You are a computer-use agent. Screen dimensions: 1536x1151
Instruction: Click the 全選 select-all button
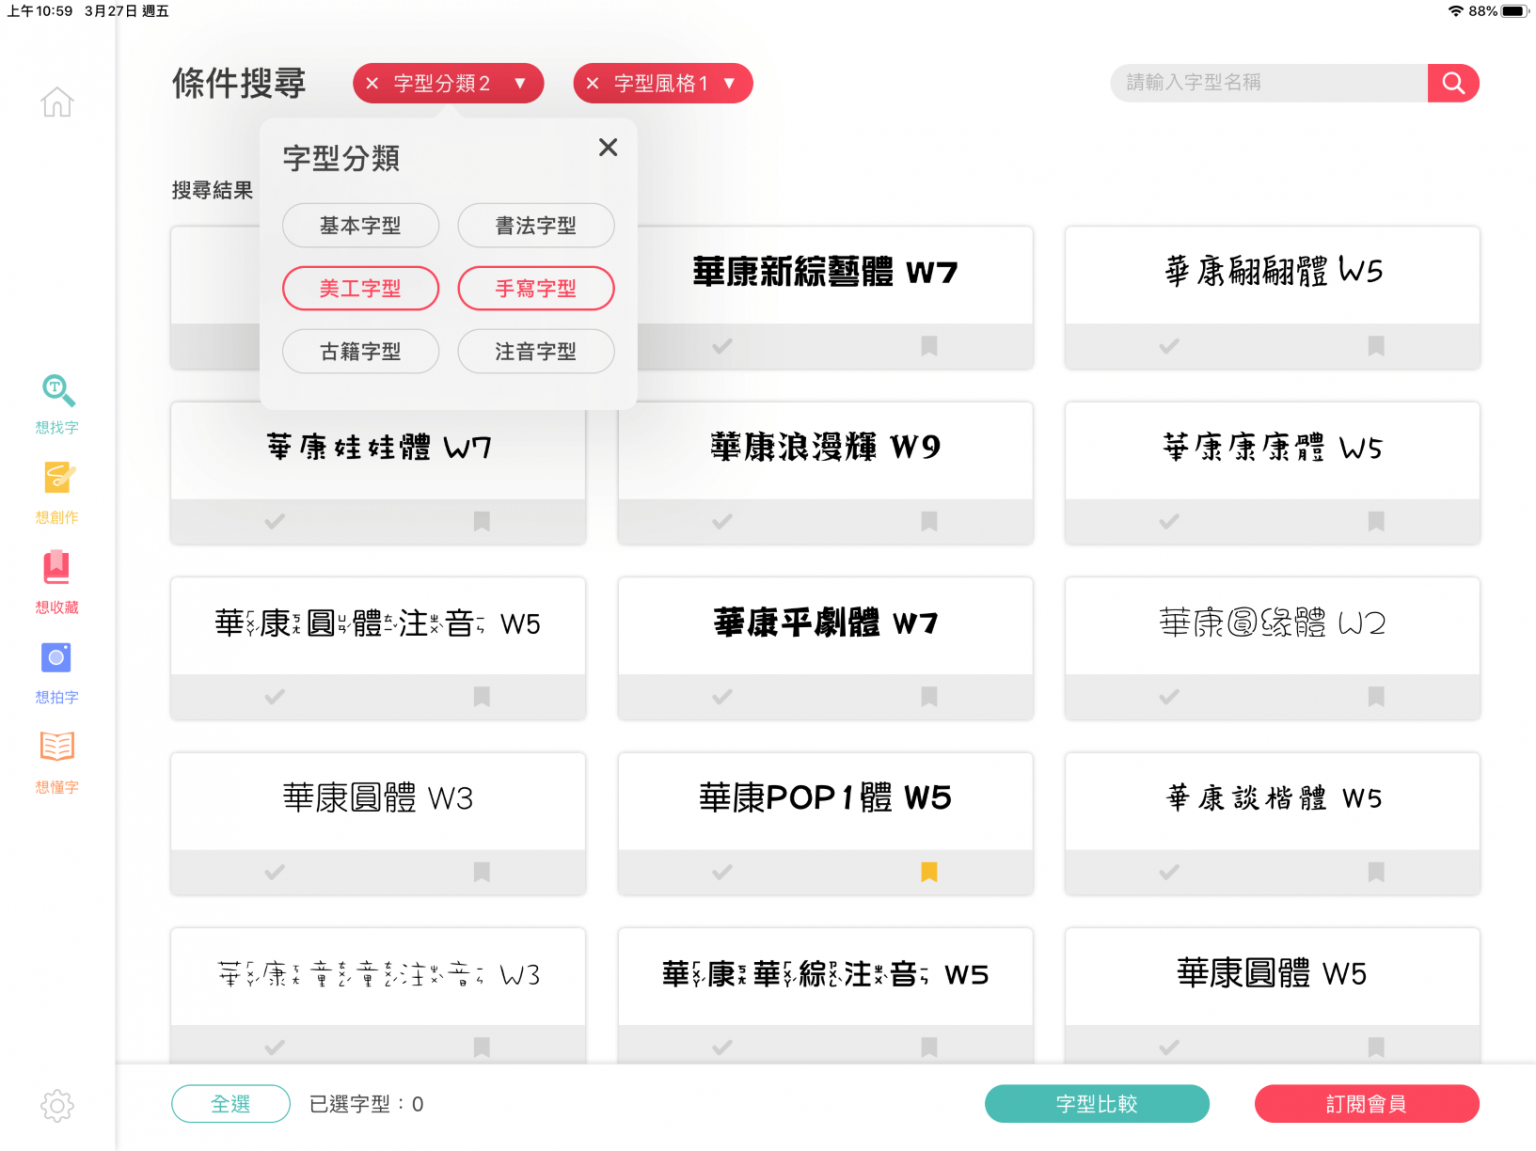tap(231, 1104)
